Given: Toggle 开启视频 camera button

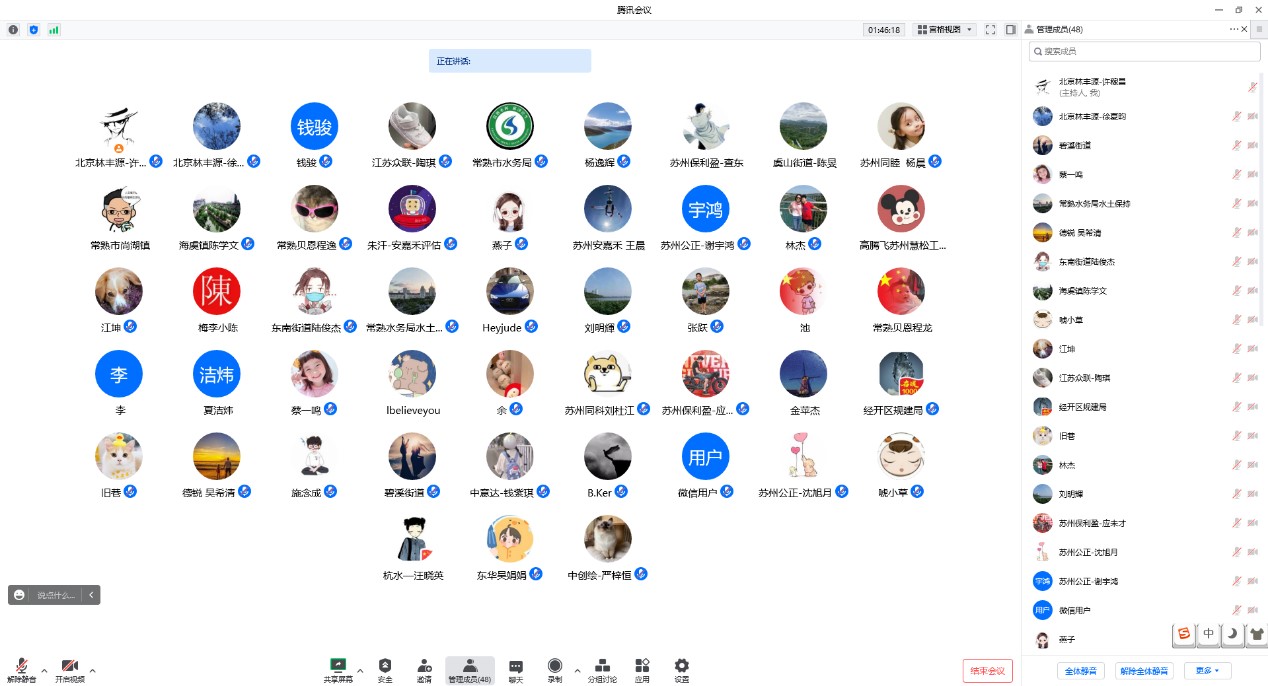Looking at the screenshot, I should point(70,669).
